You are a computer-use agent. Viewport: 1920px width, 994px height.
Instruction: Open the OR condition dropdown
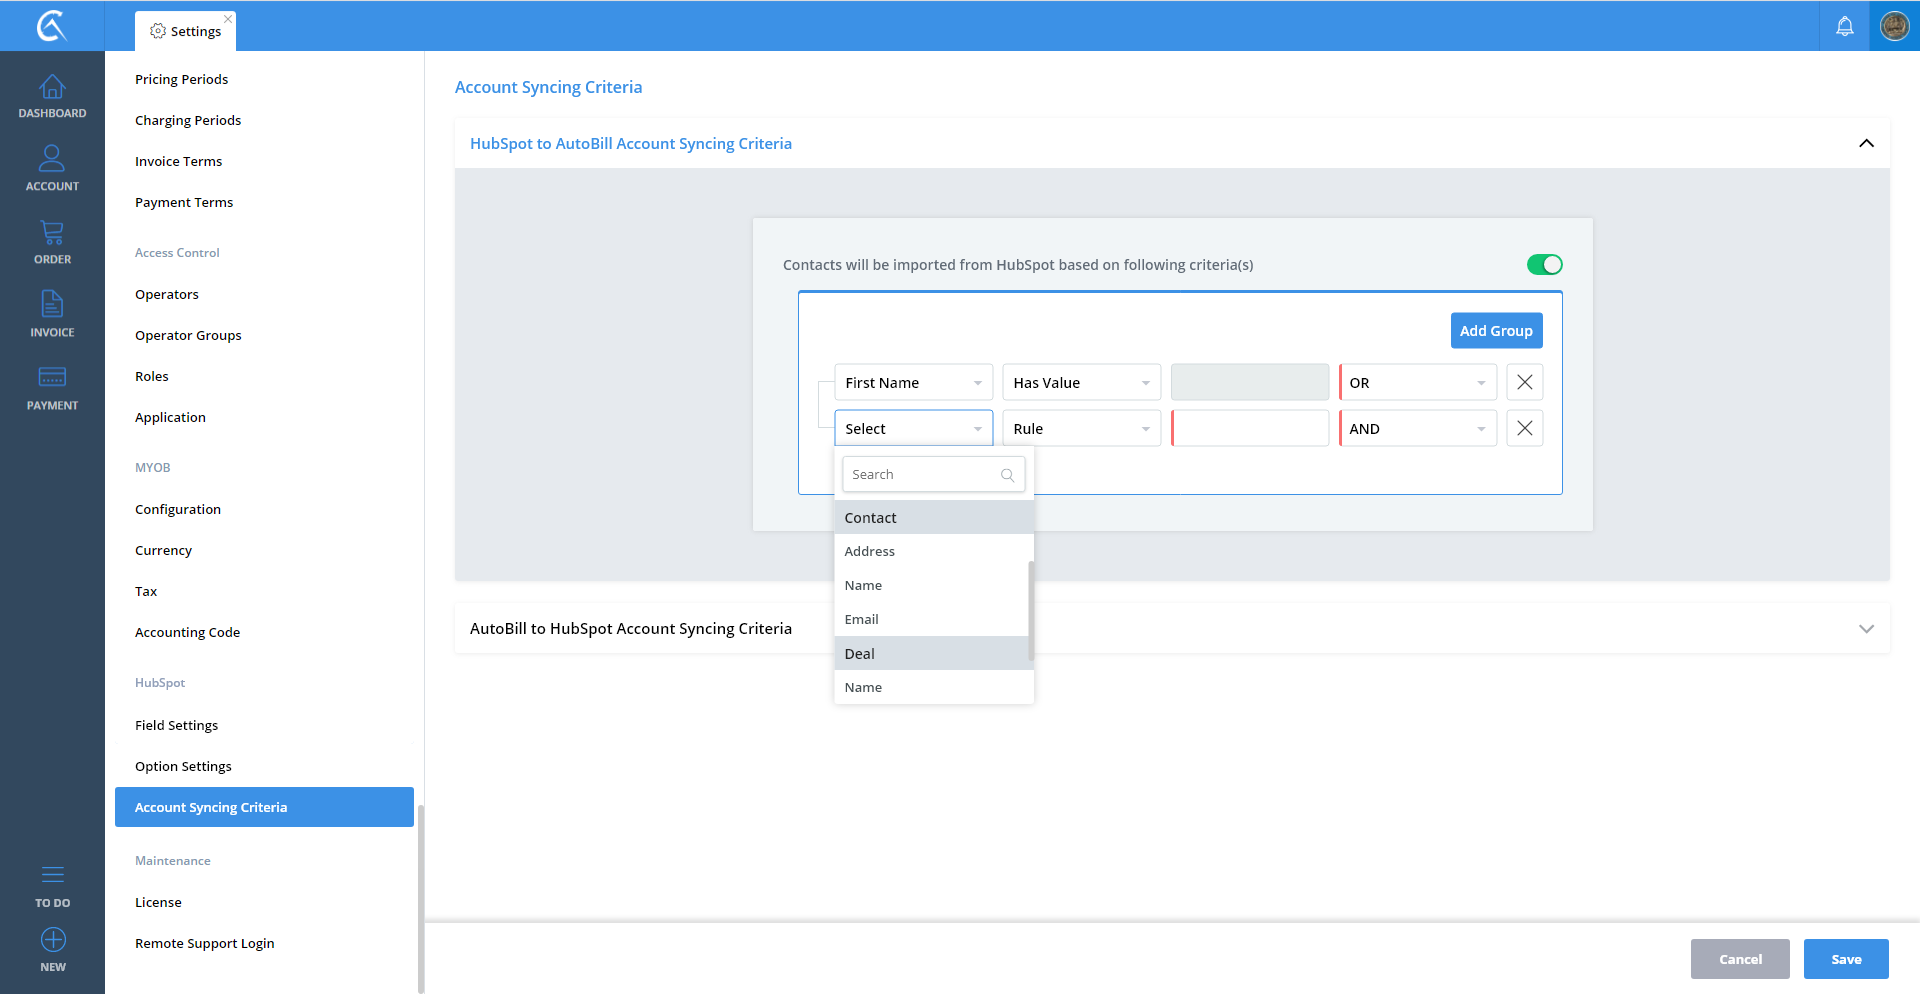[x=1417, y=383]
